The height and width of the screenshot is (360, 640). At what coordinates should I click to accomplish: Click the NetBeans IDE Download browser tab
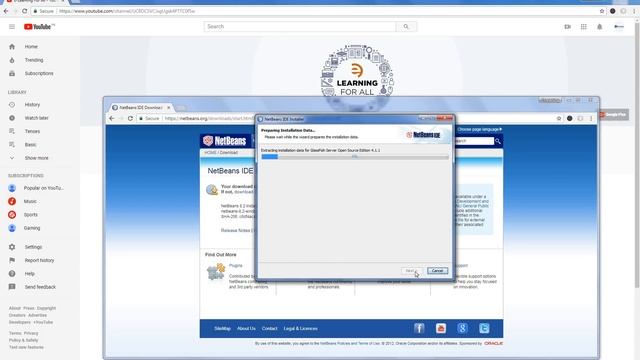[x=141, y=108]
